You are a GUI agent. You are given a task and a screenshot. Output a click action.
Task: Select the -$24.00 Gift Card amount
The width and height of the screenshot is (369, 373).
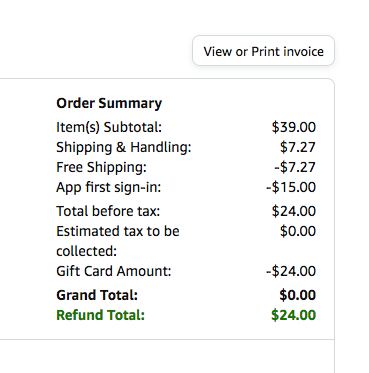point(291,271)
